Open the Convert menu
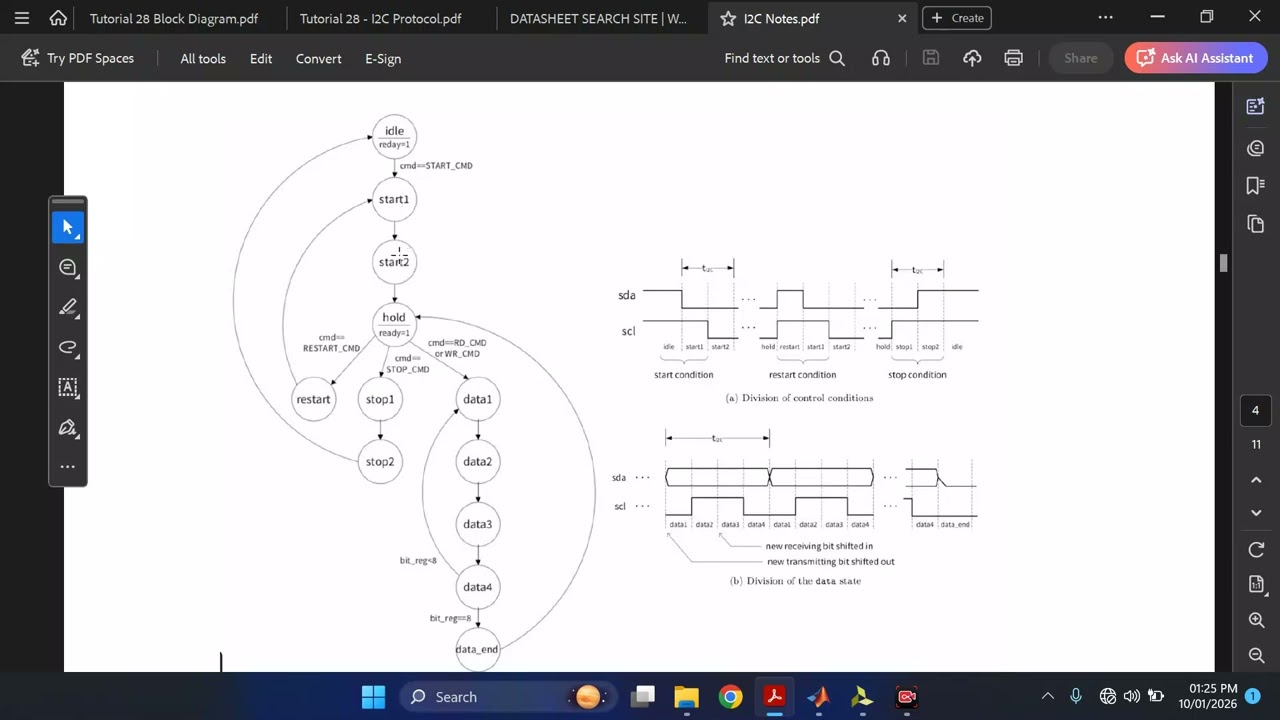Viewport: 1280px width, 720px height. point(318,58)
